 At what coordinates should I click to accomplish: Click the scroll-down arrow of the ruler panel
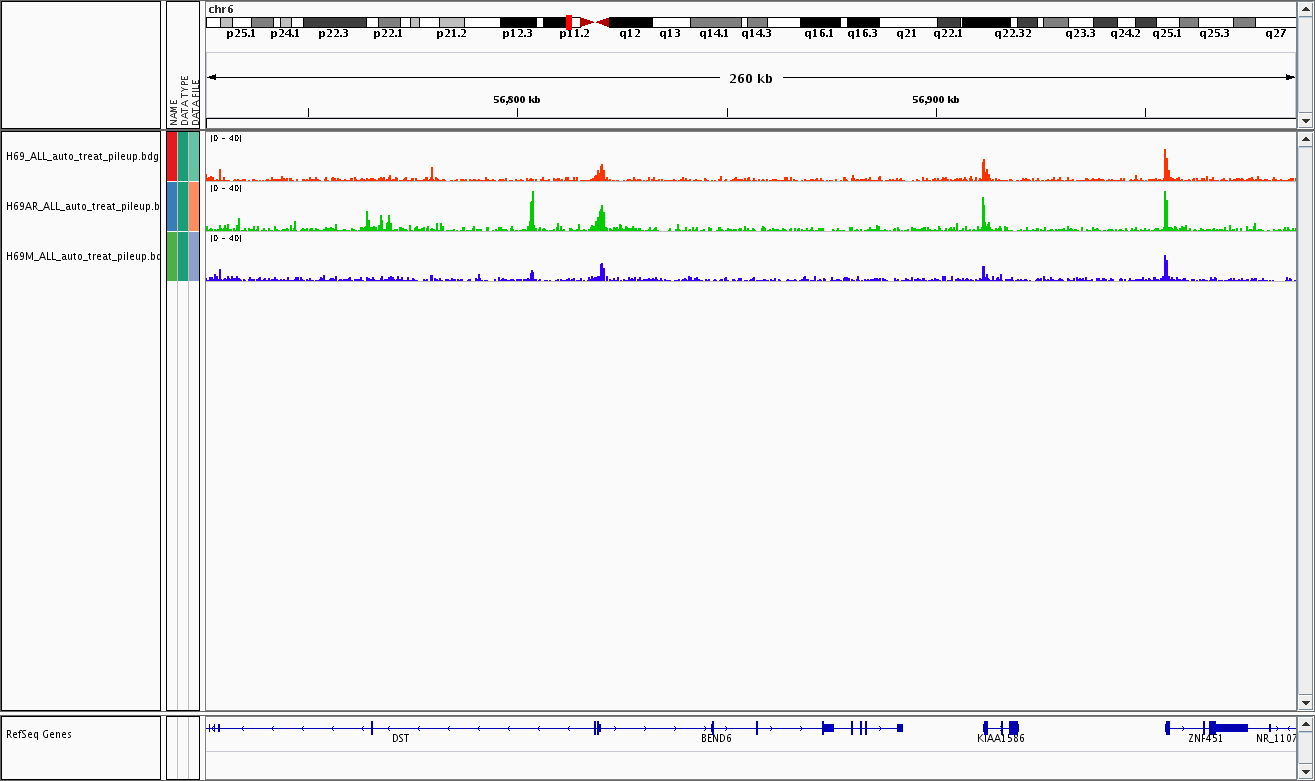(x=1304, y=120)
